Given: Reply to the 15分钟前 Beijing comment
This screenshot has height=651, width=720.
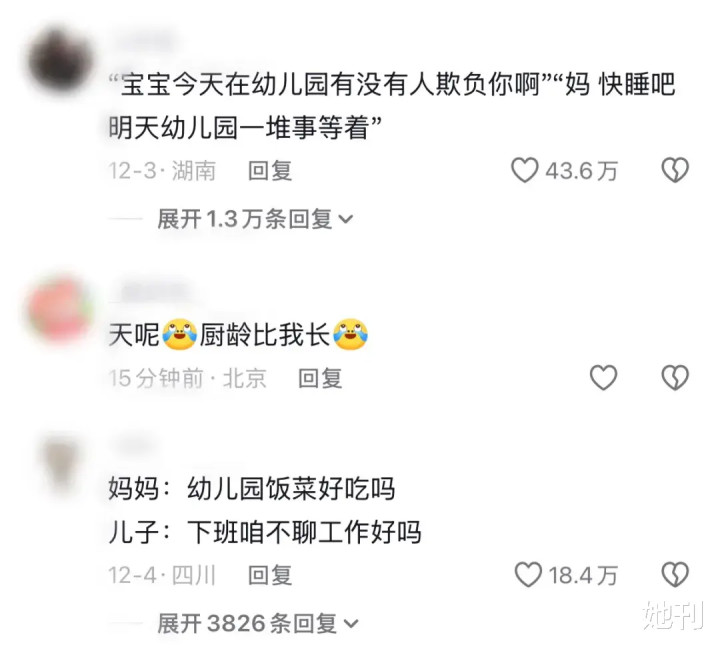Looking at the screenshot, I should point(320,378).
